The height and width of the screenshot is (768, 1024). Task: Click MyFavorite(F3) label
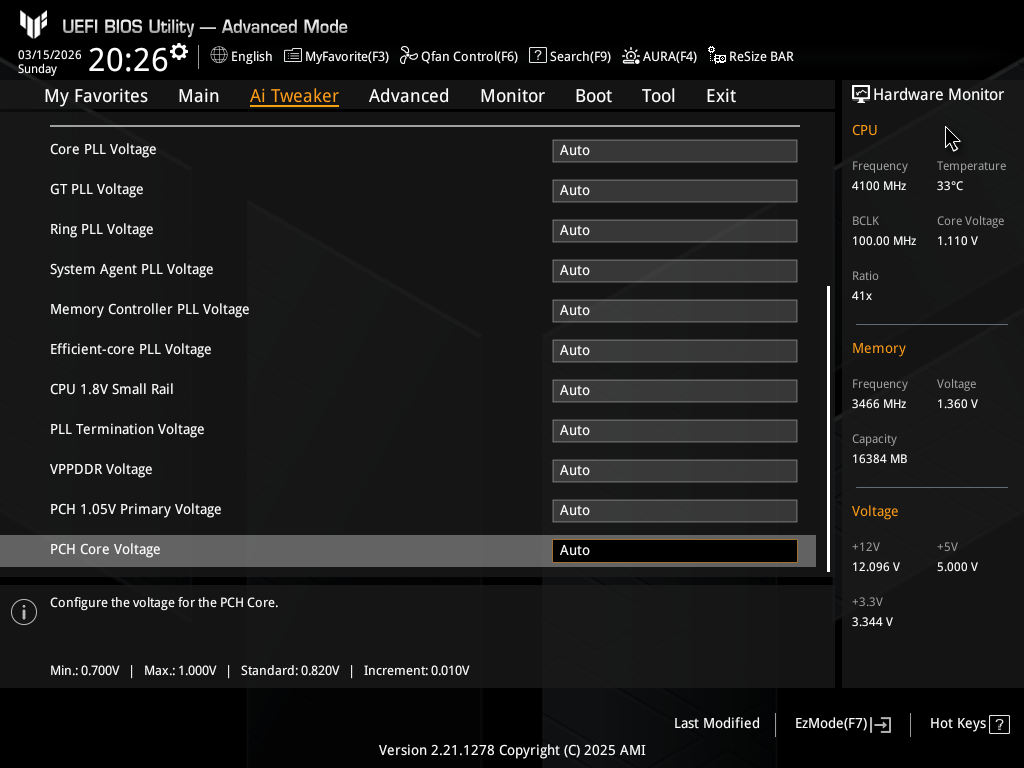(347, 57)
